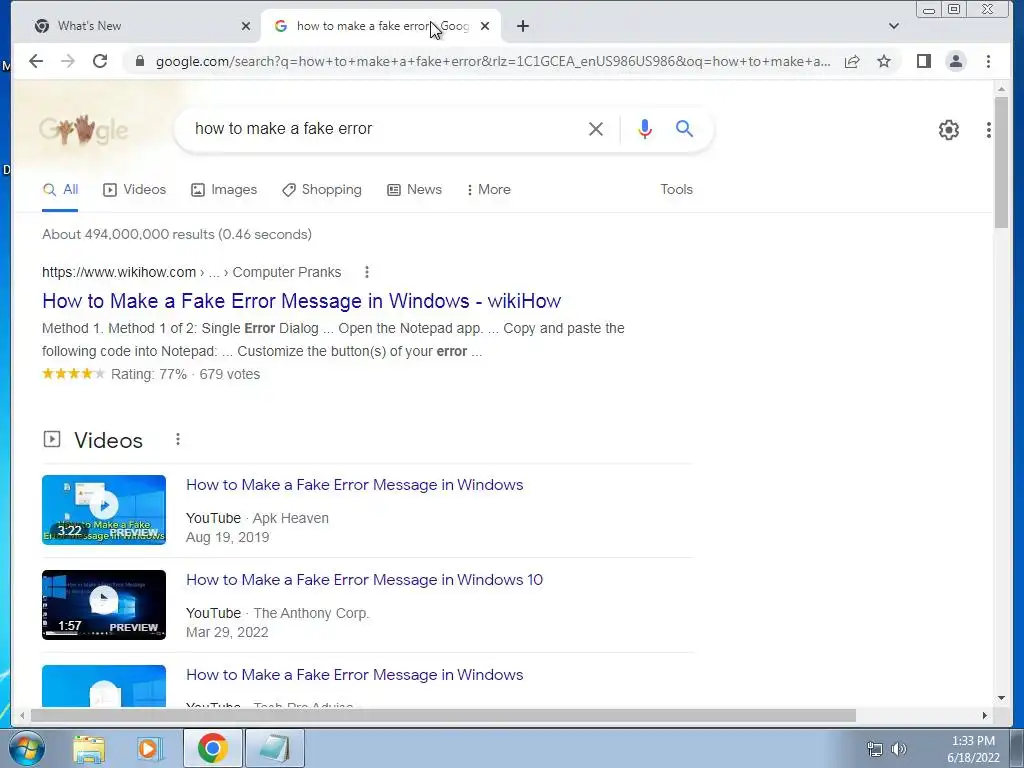Open the tab search dropdown arrow

[894, 26]
